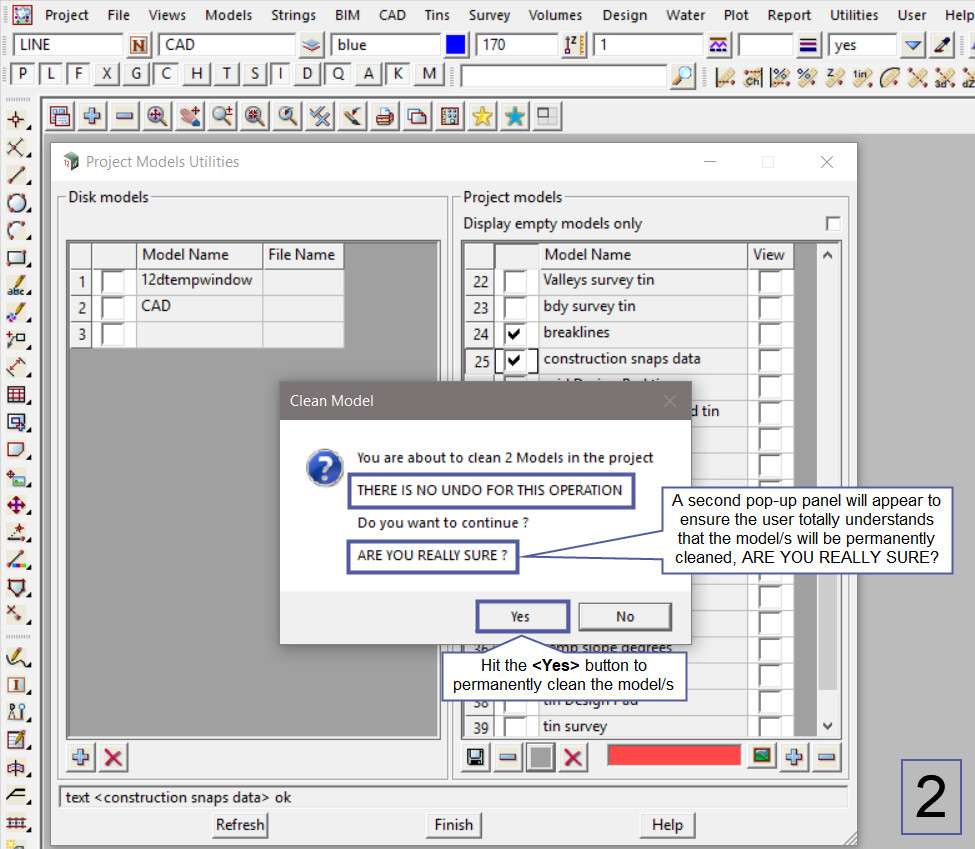The width and height of the screenshot is (975, 849).
Task: Click Yes to permanently clean models
Action: point(522,616)
